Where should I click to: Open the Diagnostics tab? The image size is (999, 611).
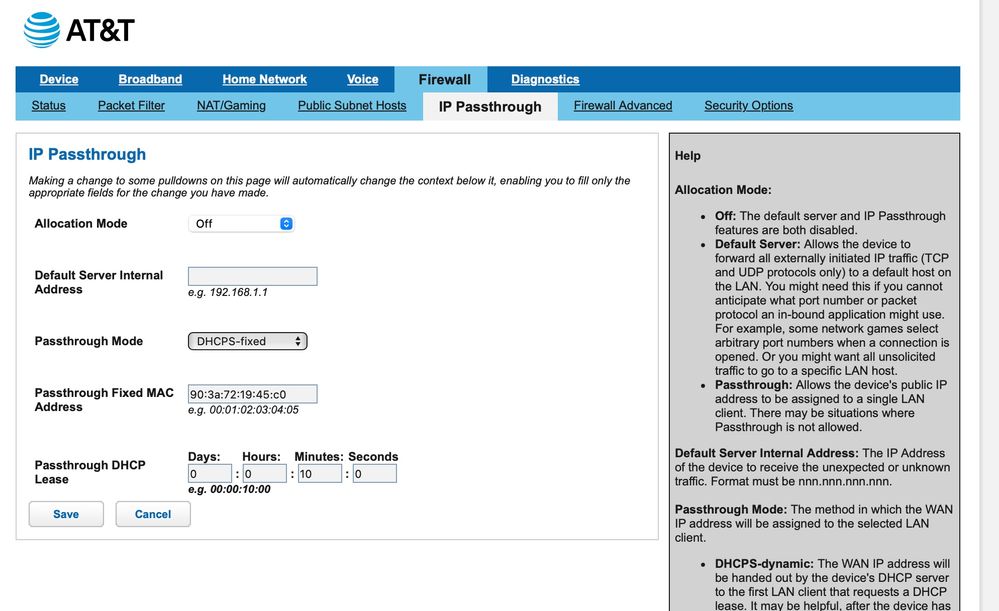pyautogui.click(x=544, y=79)
